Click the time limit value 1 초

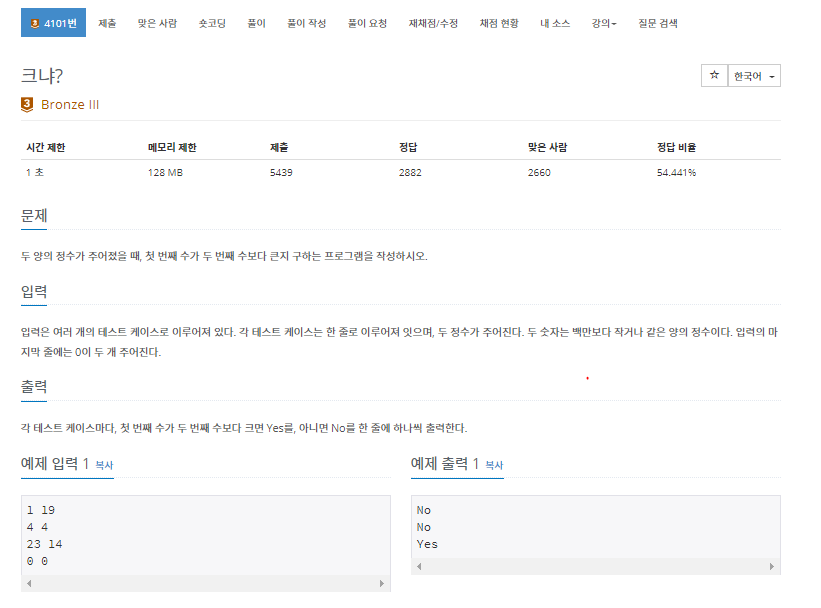[x=35, y=172]
